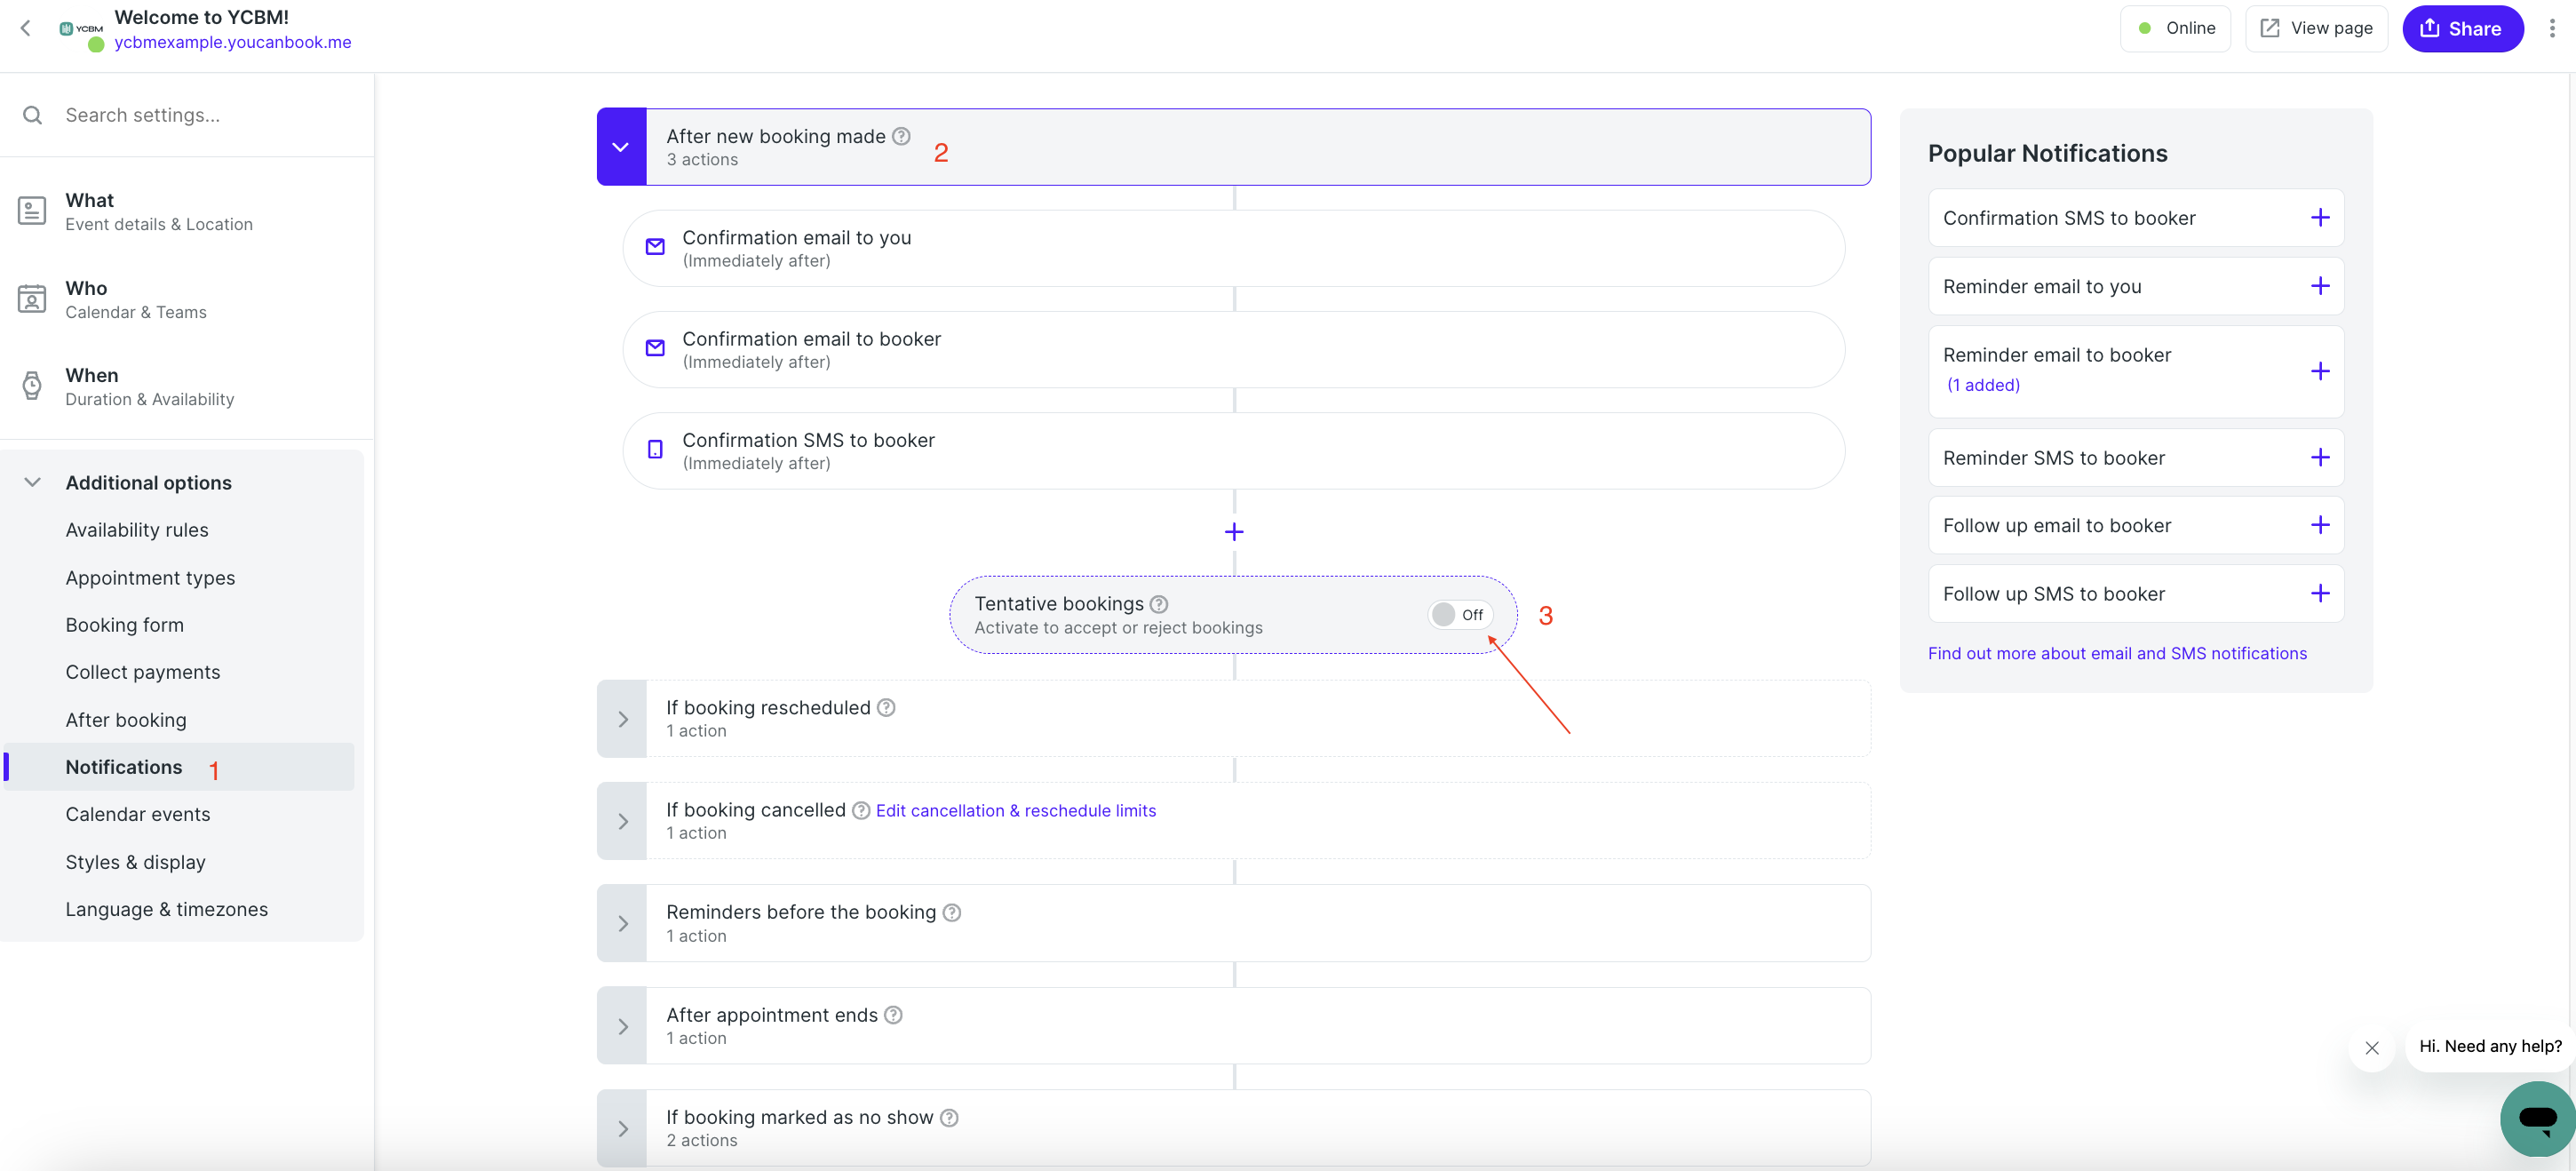2576x1171 pixels.
Task: Click the help icon next to Tentative bookings
Action: click(x=1159, y=604)
